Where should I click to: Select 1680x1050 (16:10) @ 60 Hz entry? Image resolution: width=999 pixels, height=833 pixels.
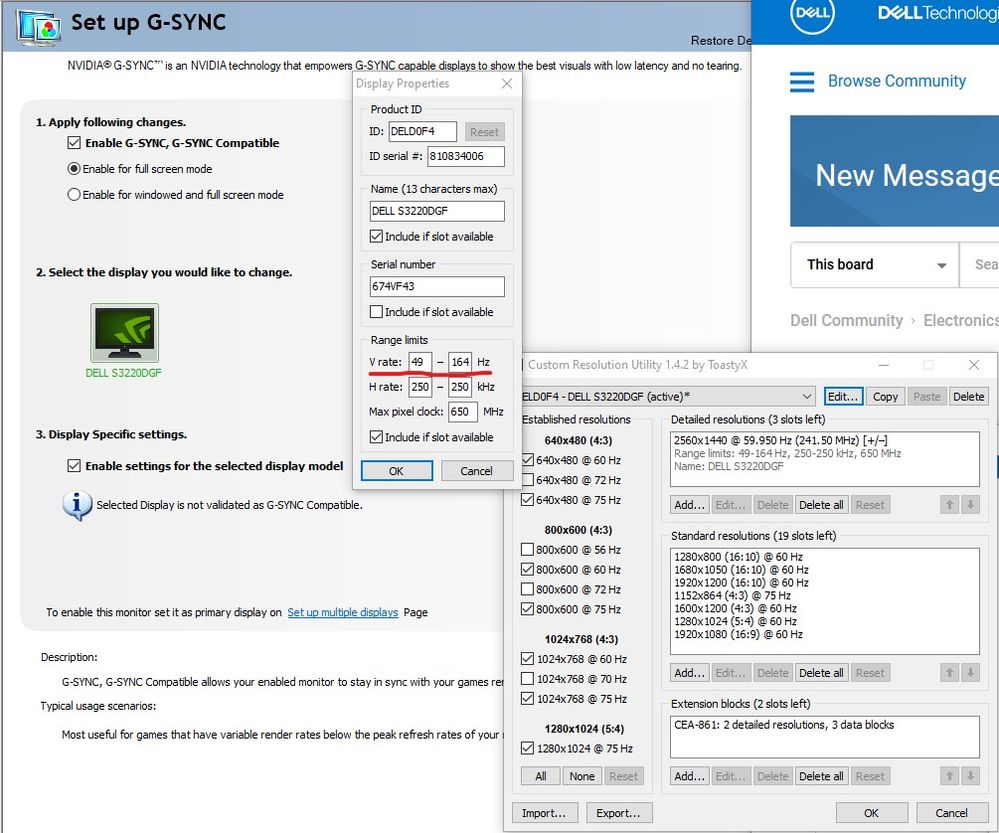[742, 570]
